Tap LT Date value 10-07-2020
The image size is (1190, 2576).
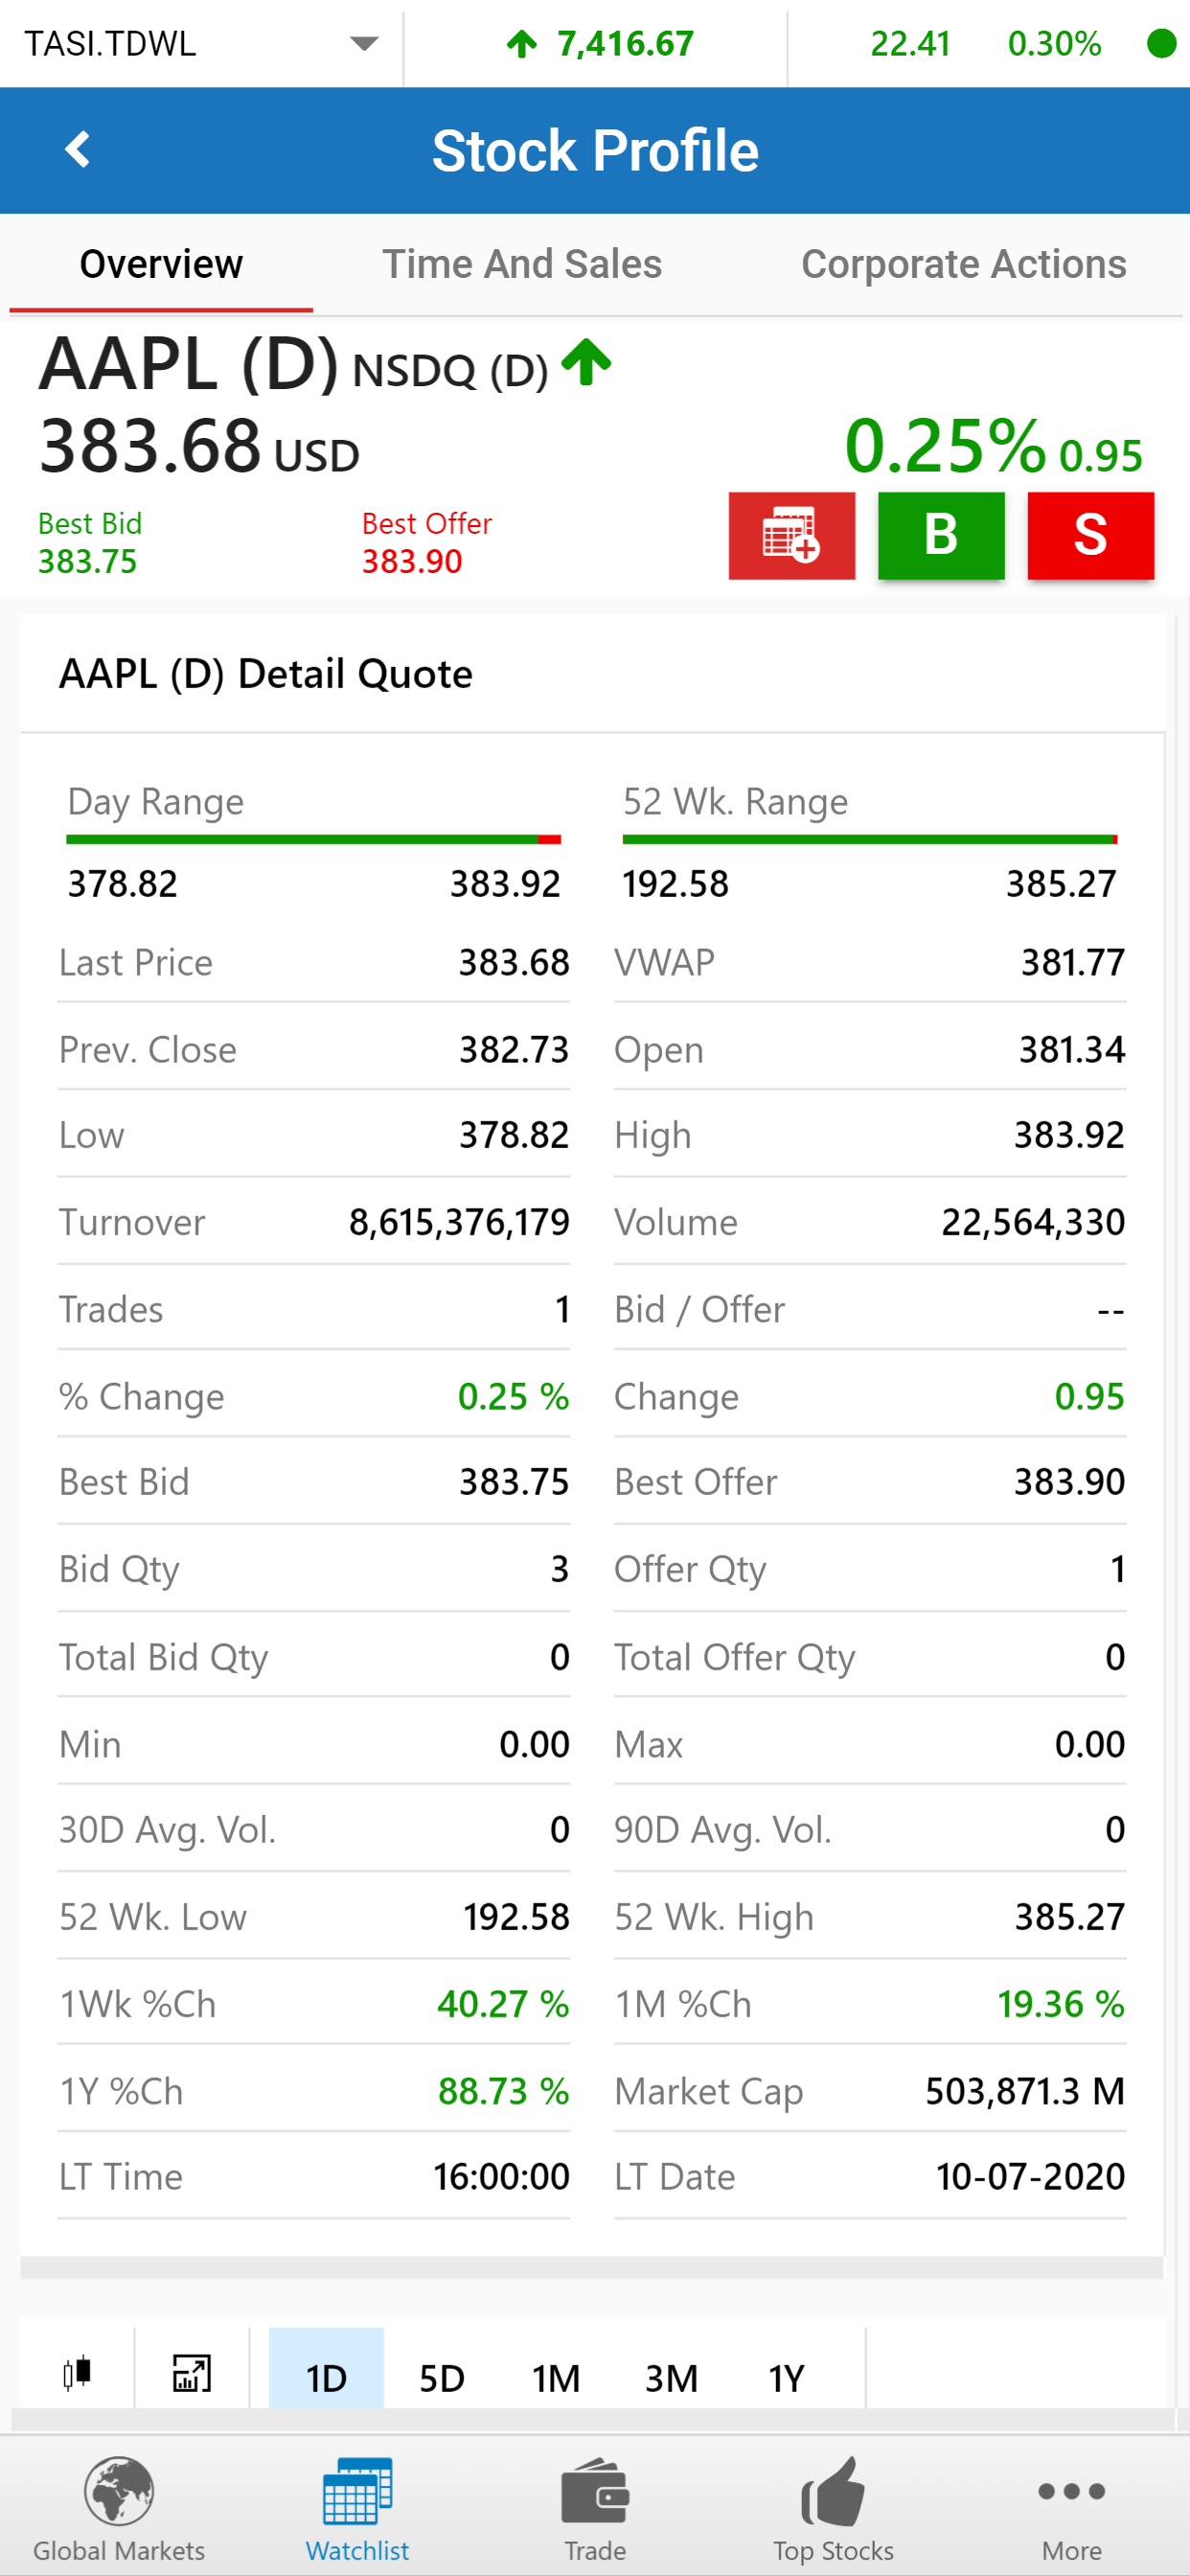click(1030, 2177)
